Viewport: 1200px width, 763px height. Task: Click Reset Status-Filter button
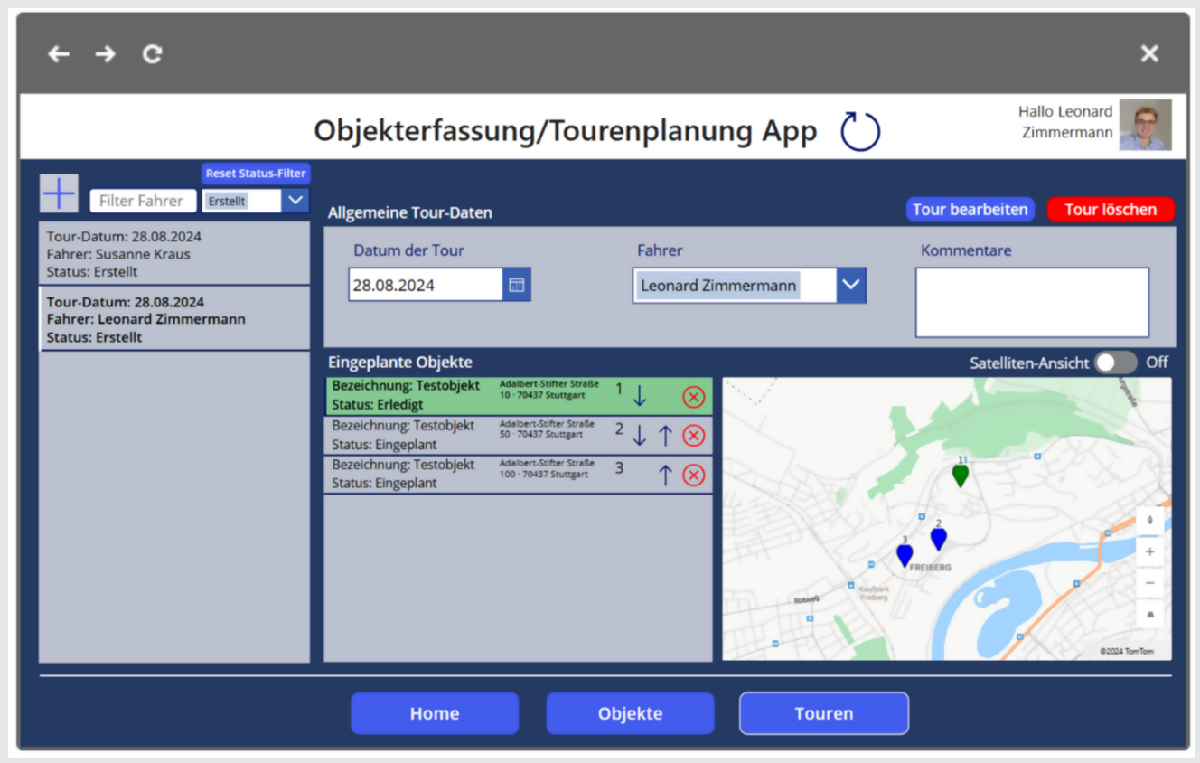click(x=256, y=174)
